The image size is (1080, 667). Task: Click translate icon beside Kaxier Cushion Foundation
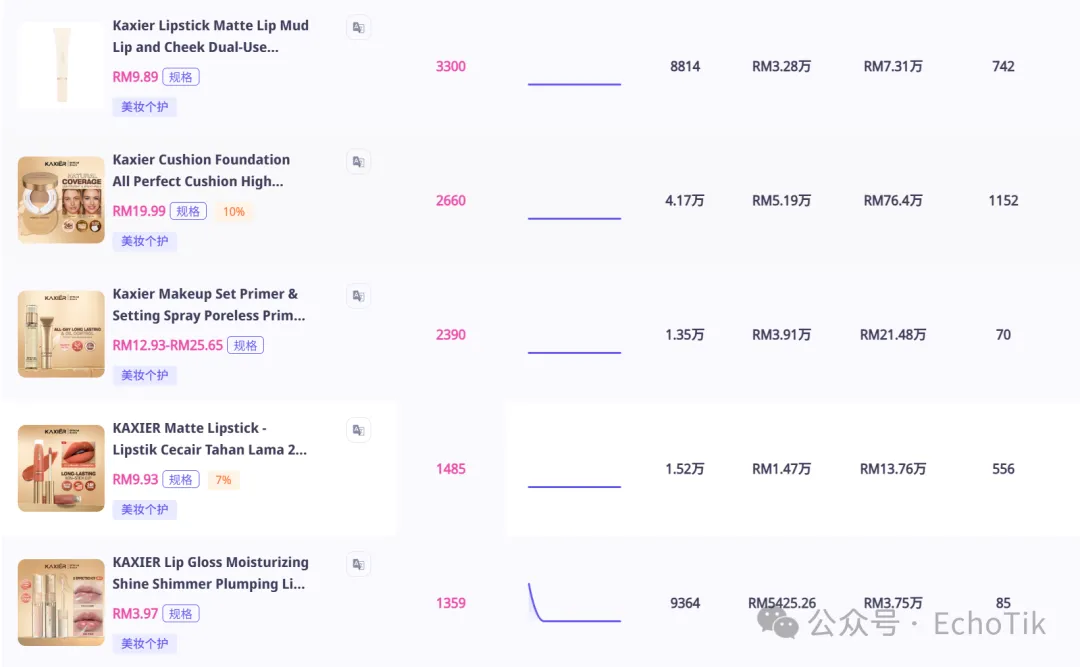pos(358,161)
